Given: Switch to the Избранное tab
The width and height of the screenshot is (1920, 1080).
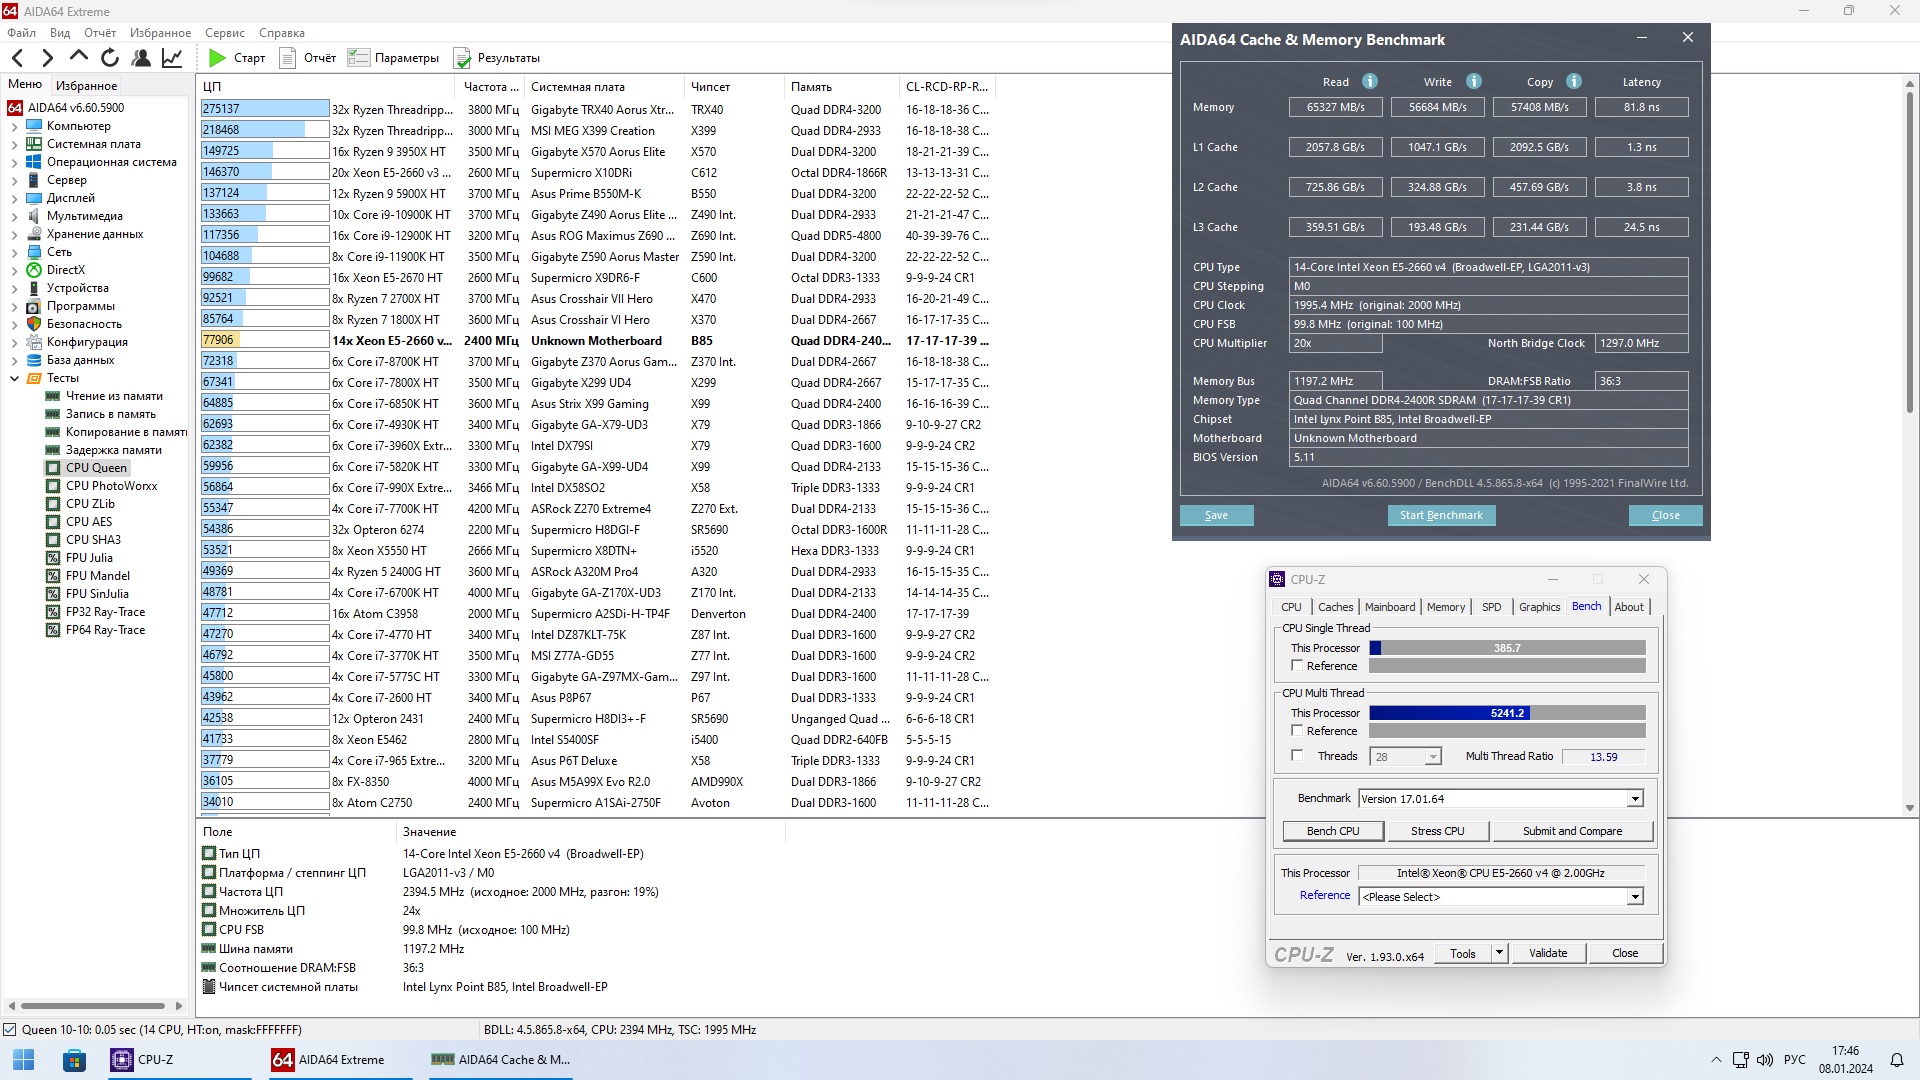Looking at the screenshot, I should tap(86, 86).
